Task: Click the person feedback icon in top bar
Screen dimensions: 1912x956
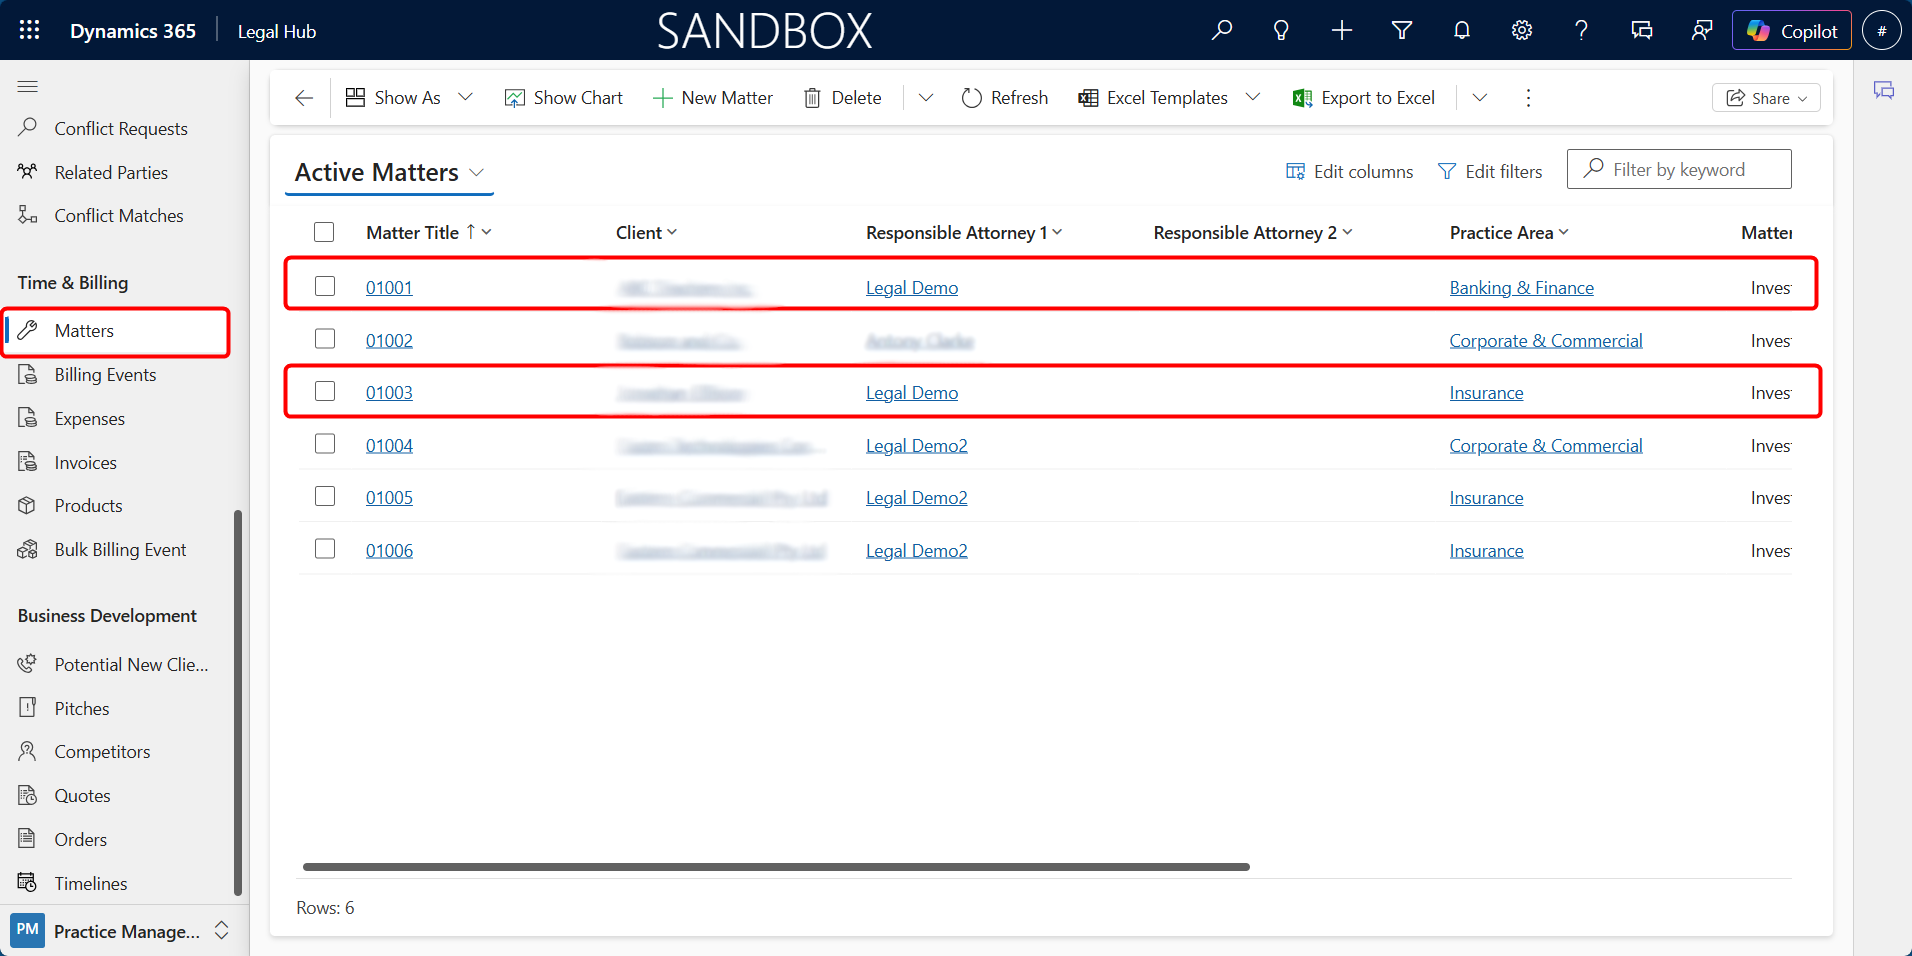Action: (1702, 30)
